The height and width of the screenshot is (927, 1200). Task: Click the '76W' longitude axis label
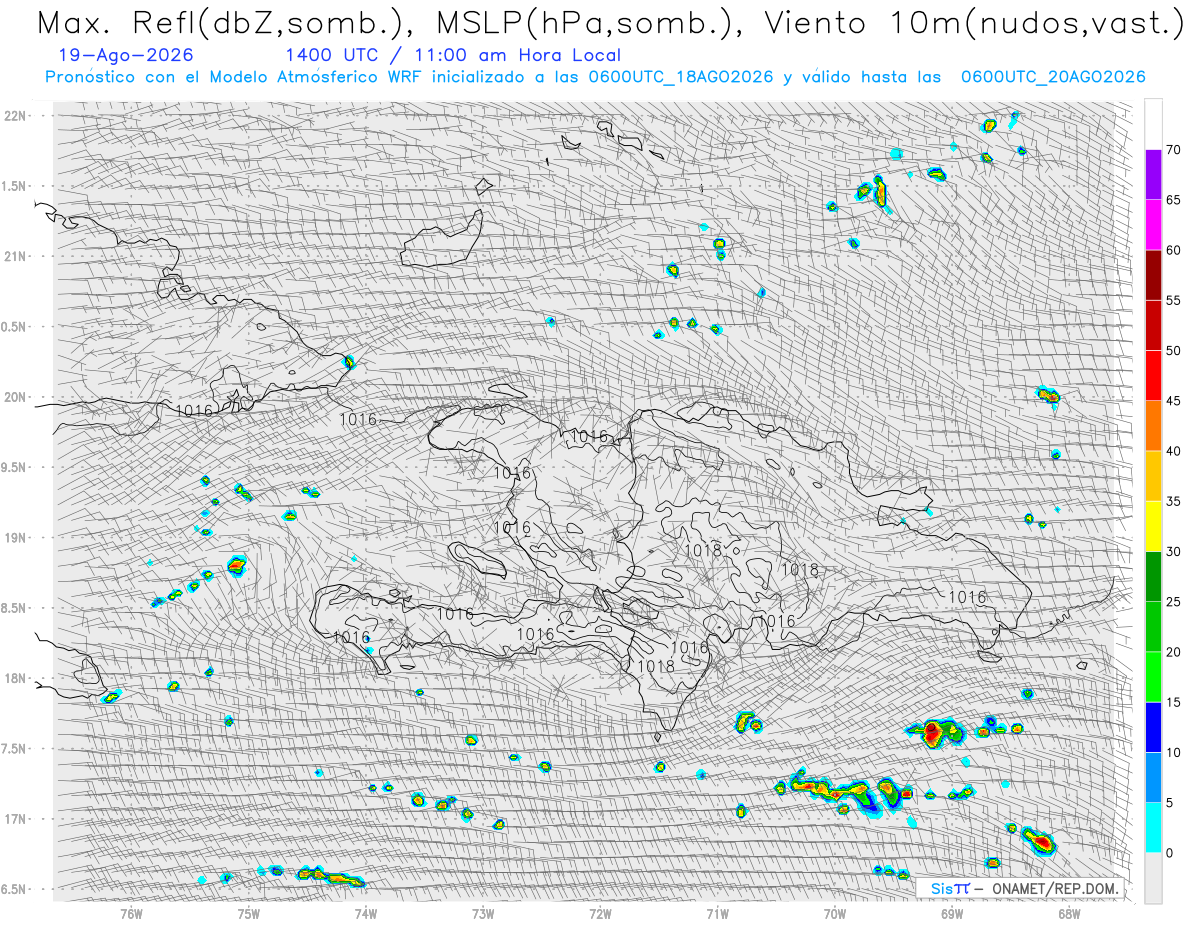tap(131, 913)
